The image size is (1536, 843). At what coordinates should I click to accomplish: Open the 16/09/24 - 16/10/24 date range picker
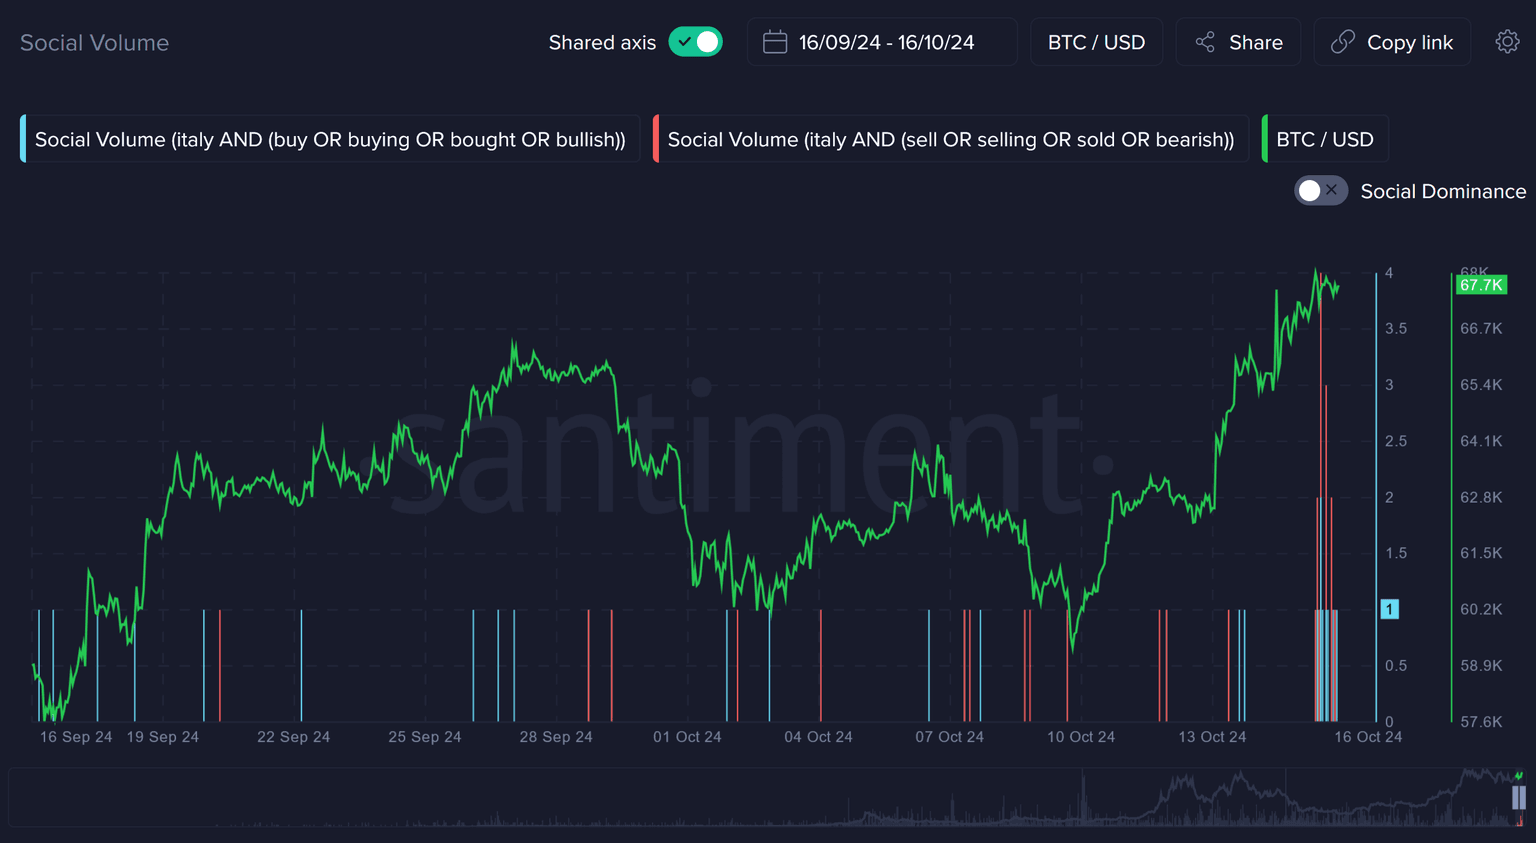point(885,42)
